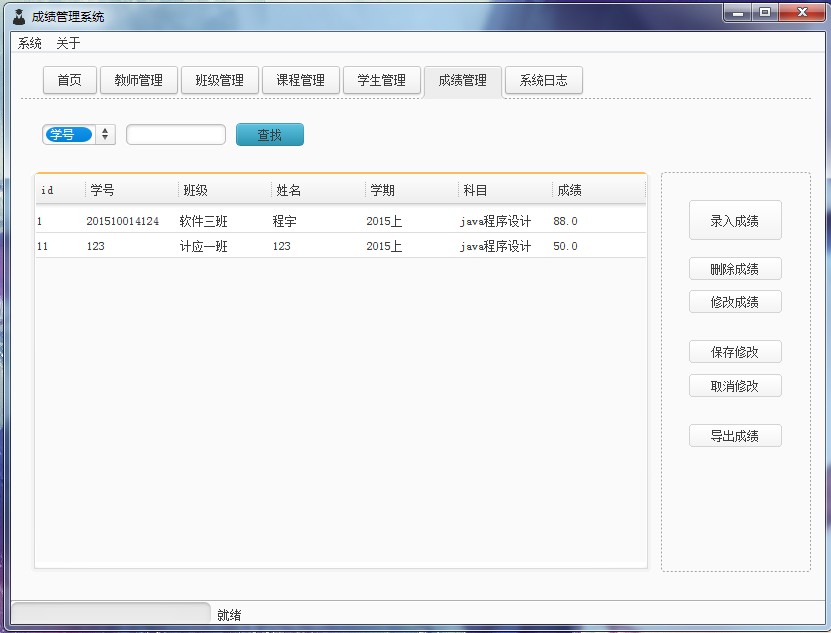Image resolution: width=831 pixels, height=633 pixels.
Task: Click the dropdown's up/down arrow stepper
Action: tap(105, 135)
